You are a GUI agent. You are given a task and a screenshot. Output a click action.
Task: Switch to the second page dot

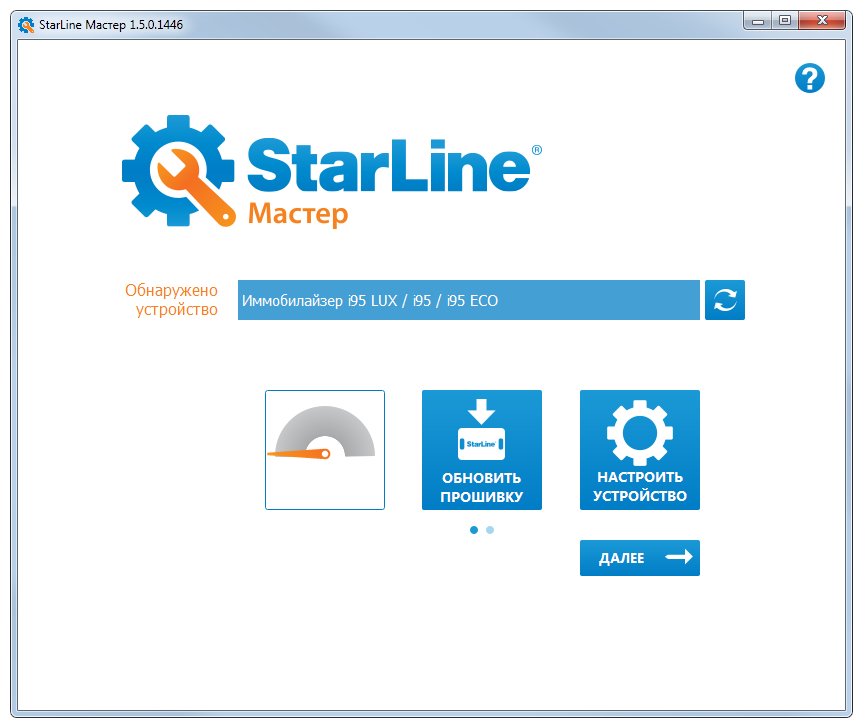[490, 530]
